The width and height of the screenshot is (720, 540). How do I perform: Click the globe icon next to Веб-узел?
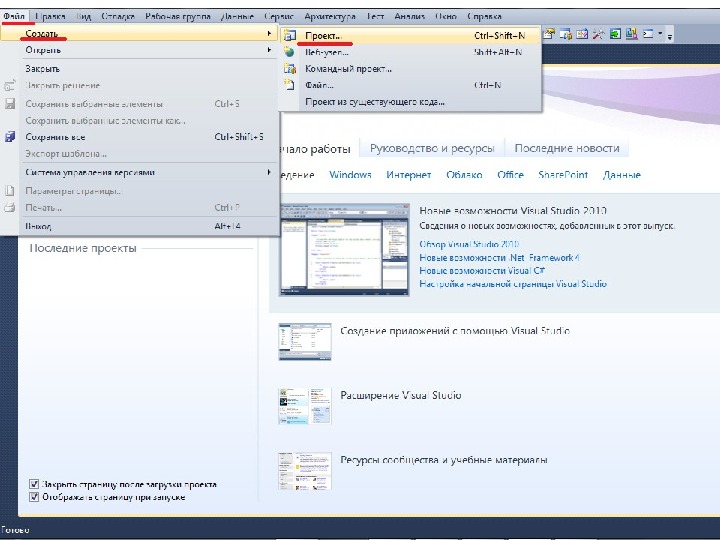click(x=289, y=52)
